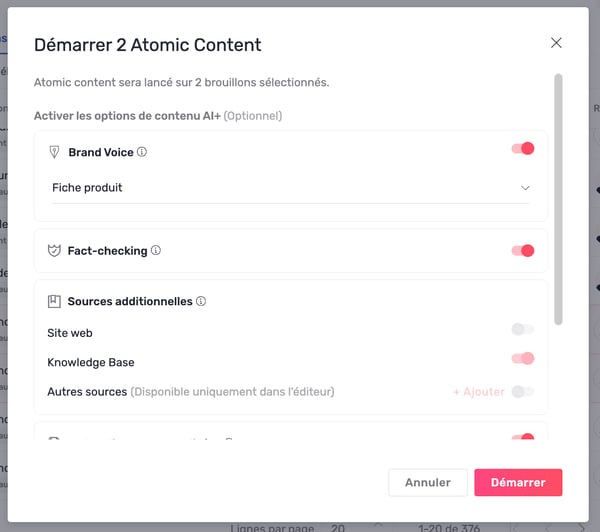This screenshot has height=532, width=600.
Task: Disable the Brand Voice toggle
Action: [522, 149]
